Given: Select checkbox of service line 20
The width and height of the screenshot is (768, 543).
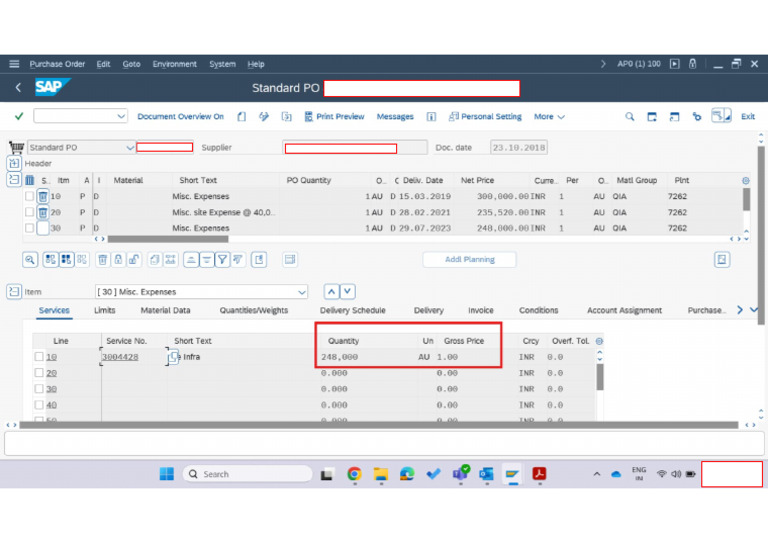Looking at the screenshot, I should coord(39,373).
